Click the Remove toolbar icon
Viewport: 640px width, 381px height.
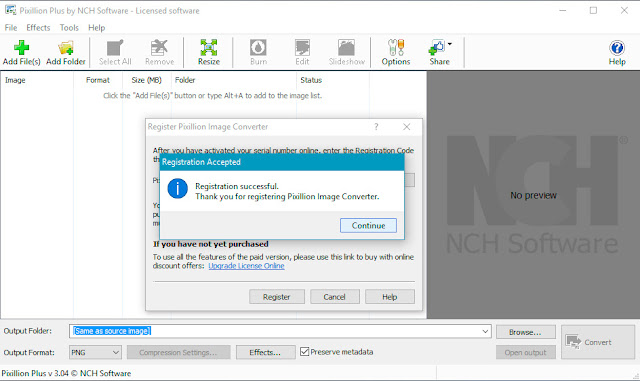tap(159, 53)
